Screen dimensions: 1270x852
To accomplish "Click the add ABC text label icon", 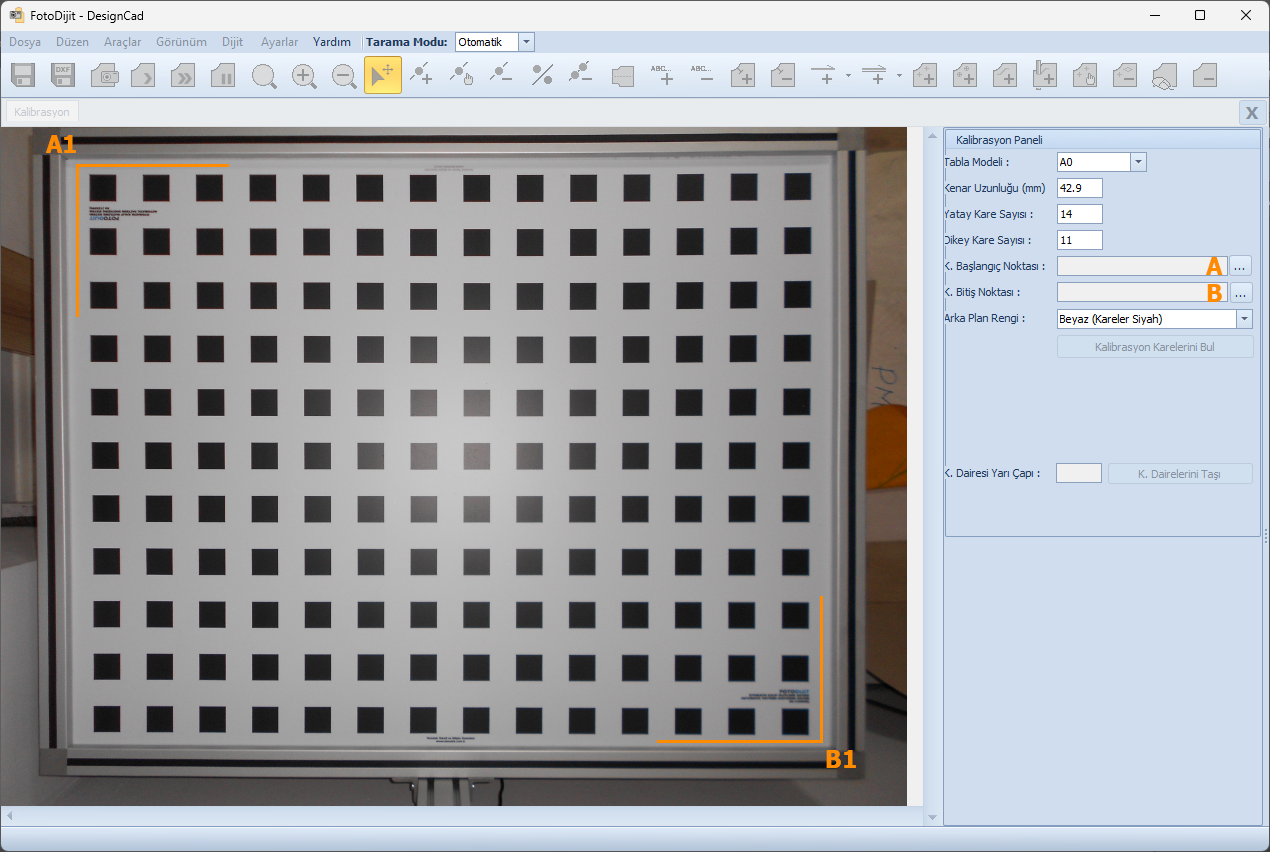I will click(x=662, y=76).
